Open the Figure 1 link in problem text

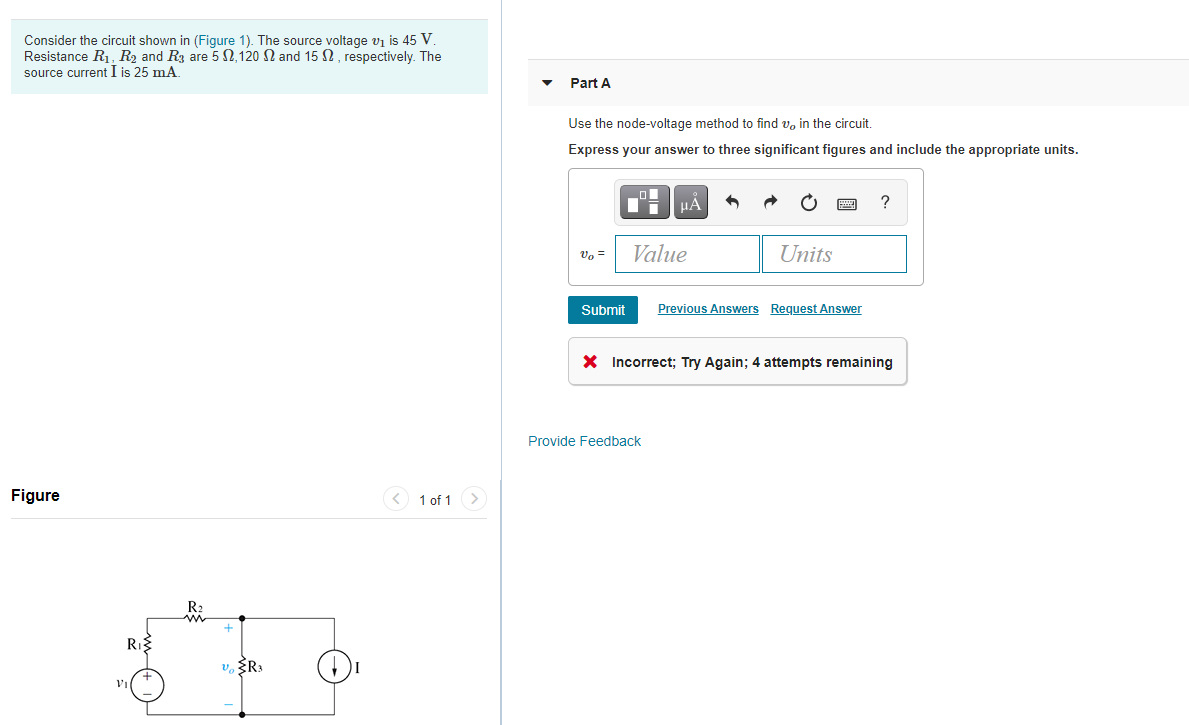(x=223, y=40)
